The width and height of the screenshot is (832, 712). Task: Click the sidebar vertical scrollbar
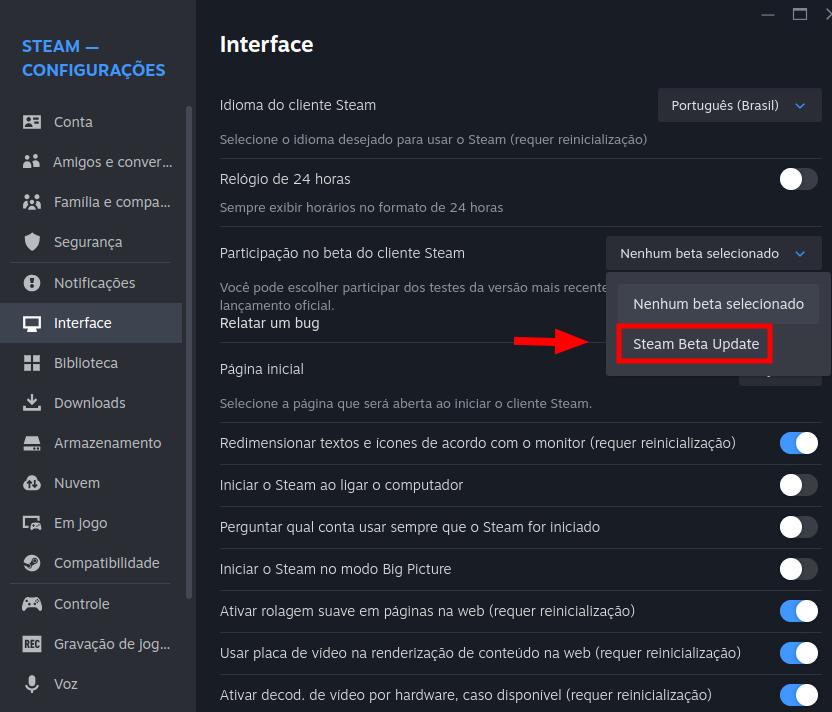pyautogui.click(x=188, y=352)
